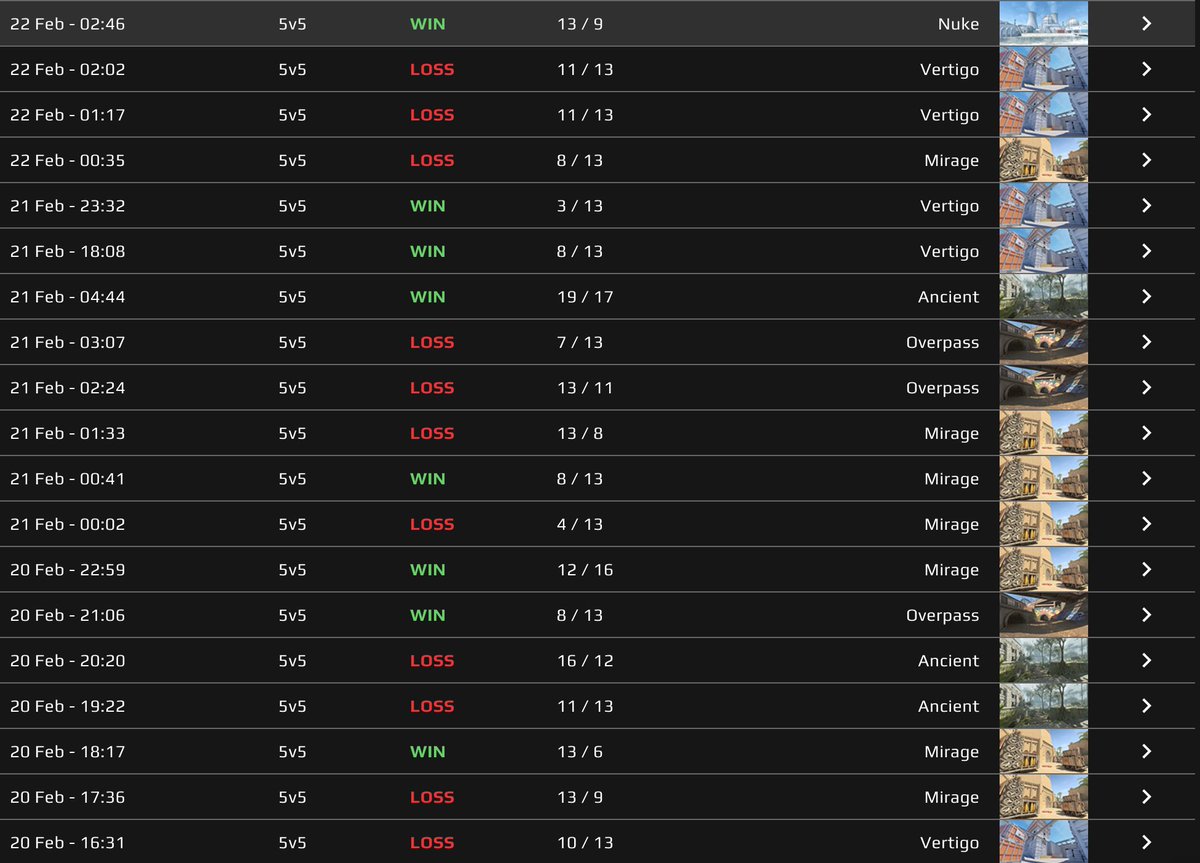Image resolution: width=1200 pixels, height=863 pixels.
Task: Click arrow icon on 20 Feb 21:06 row
Action: tap(1147, 615)
